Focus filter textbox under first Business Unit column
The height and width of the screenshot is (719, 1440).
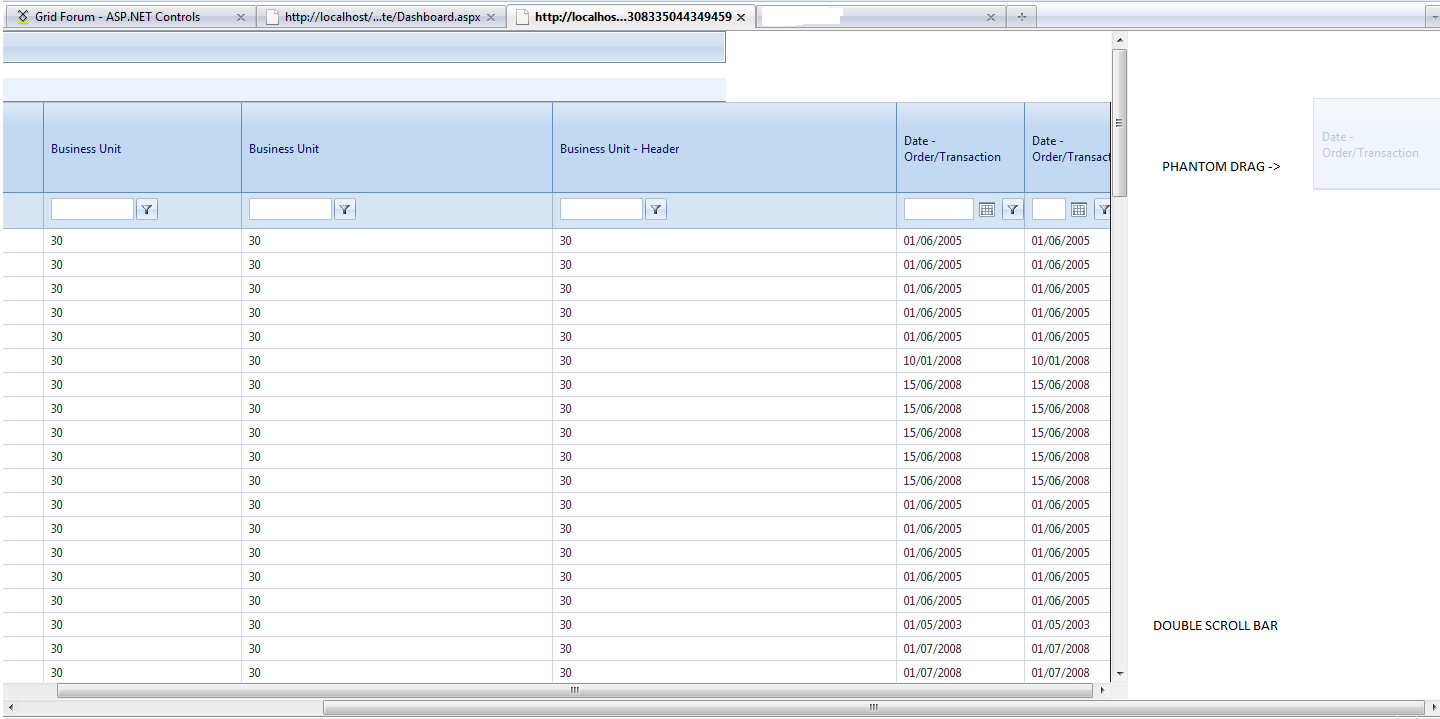pyautogui.click(x=92, y=209)
